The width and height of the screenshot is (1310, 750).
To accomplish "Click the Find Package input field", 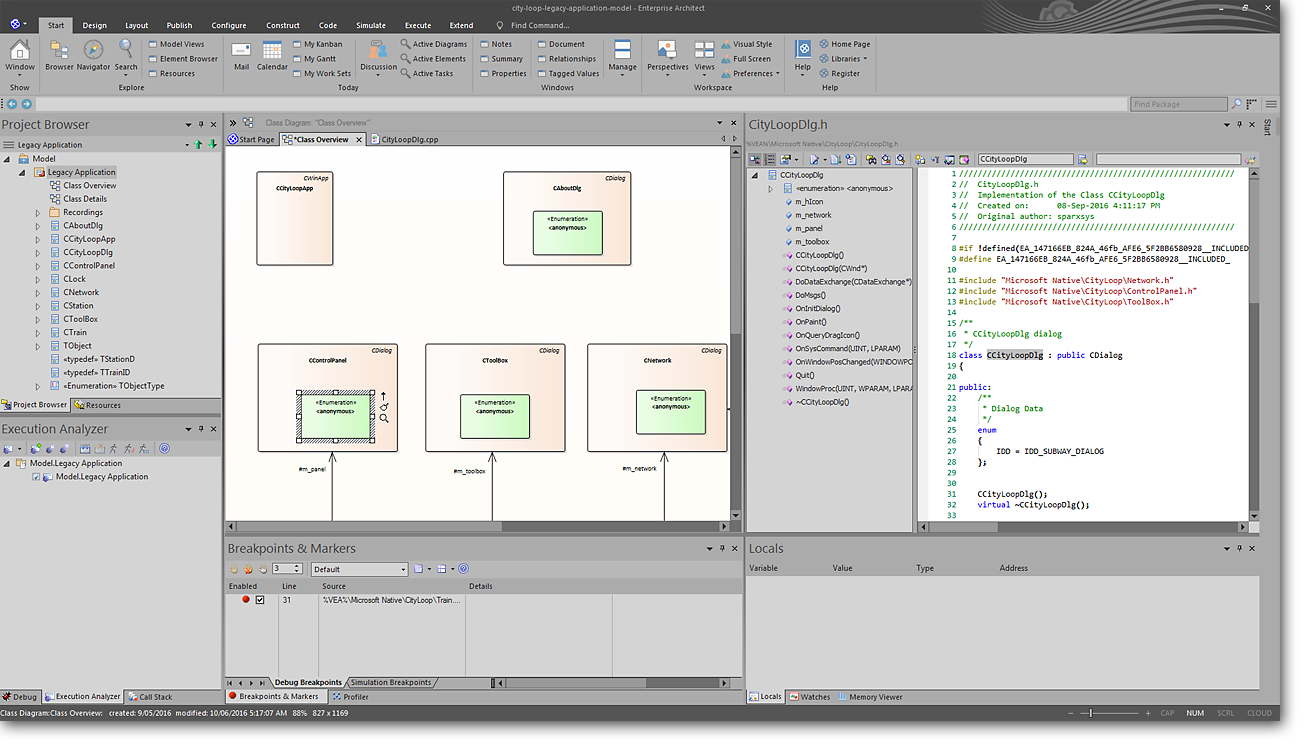I will coord(1178,104).
